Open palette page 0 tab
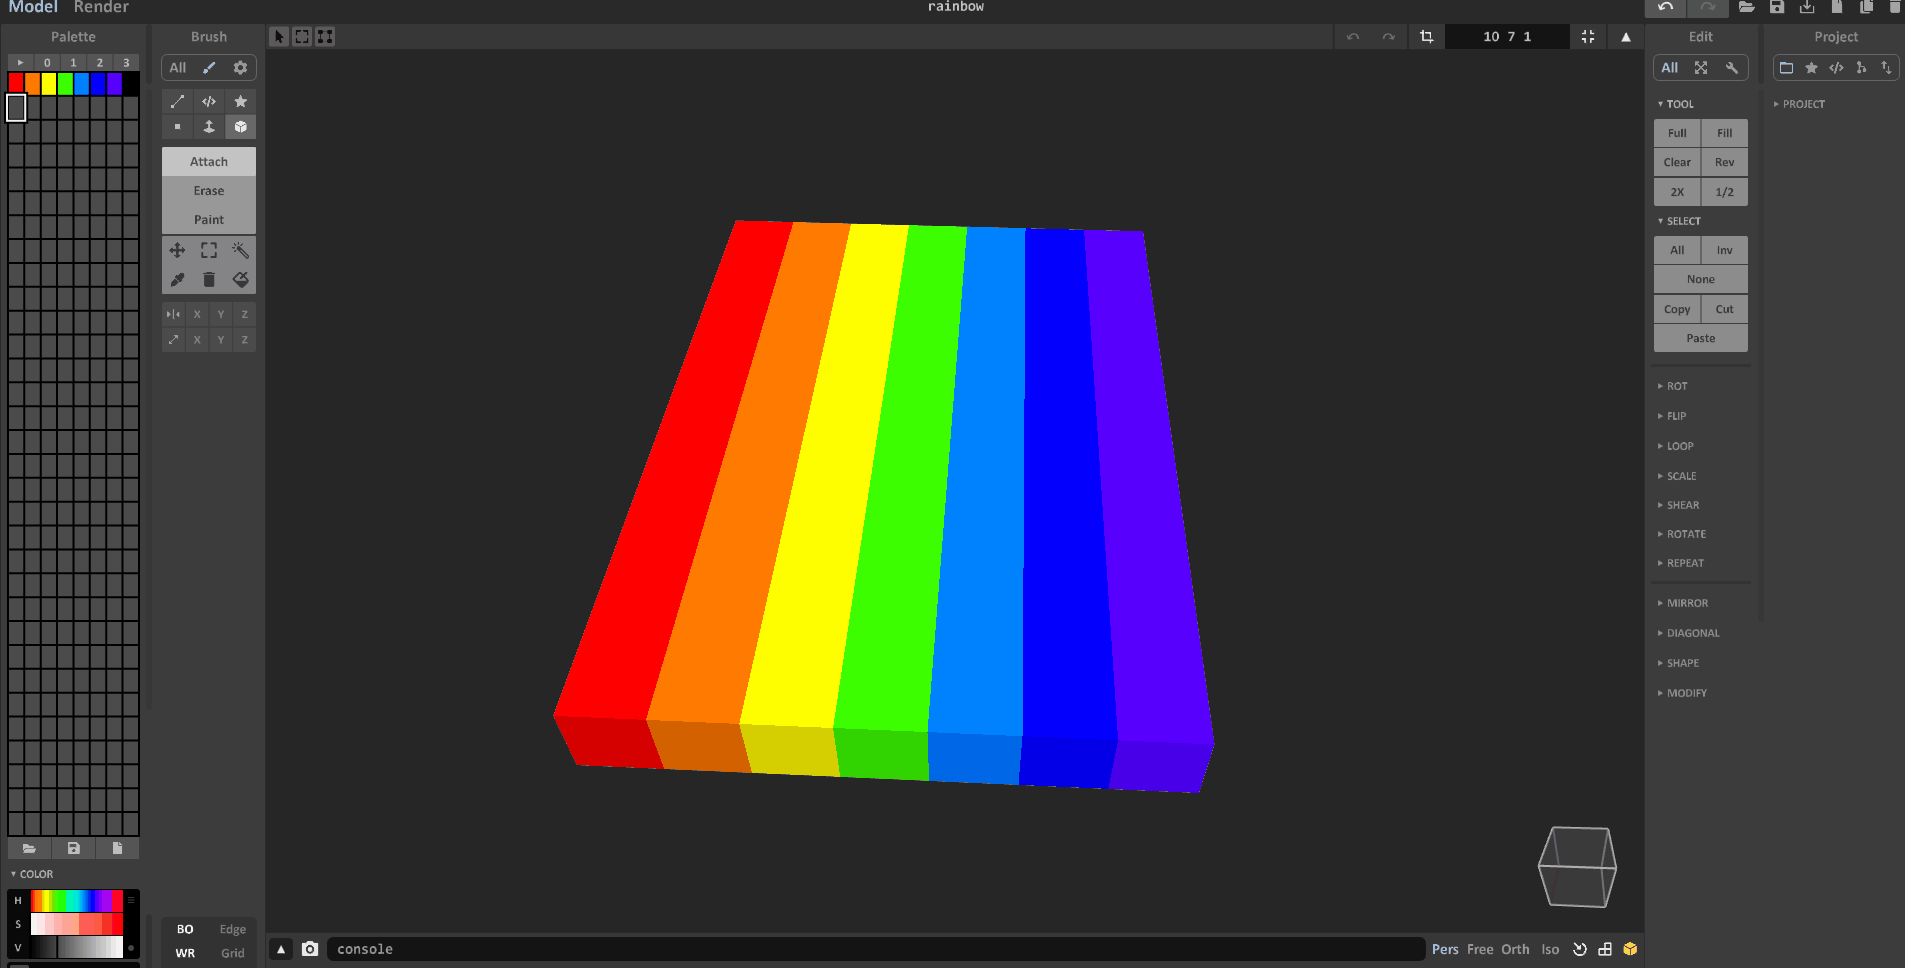 click(47, 62)
